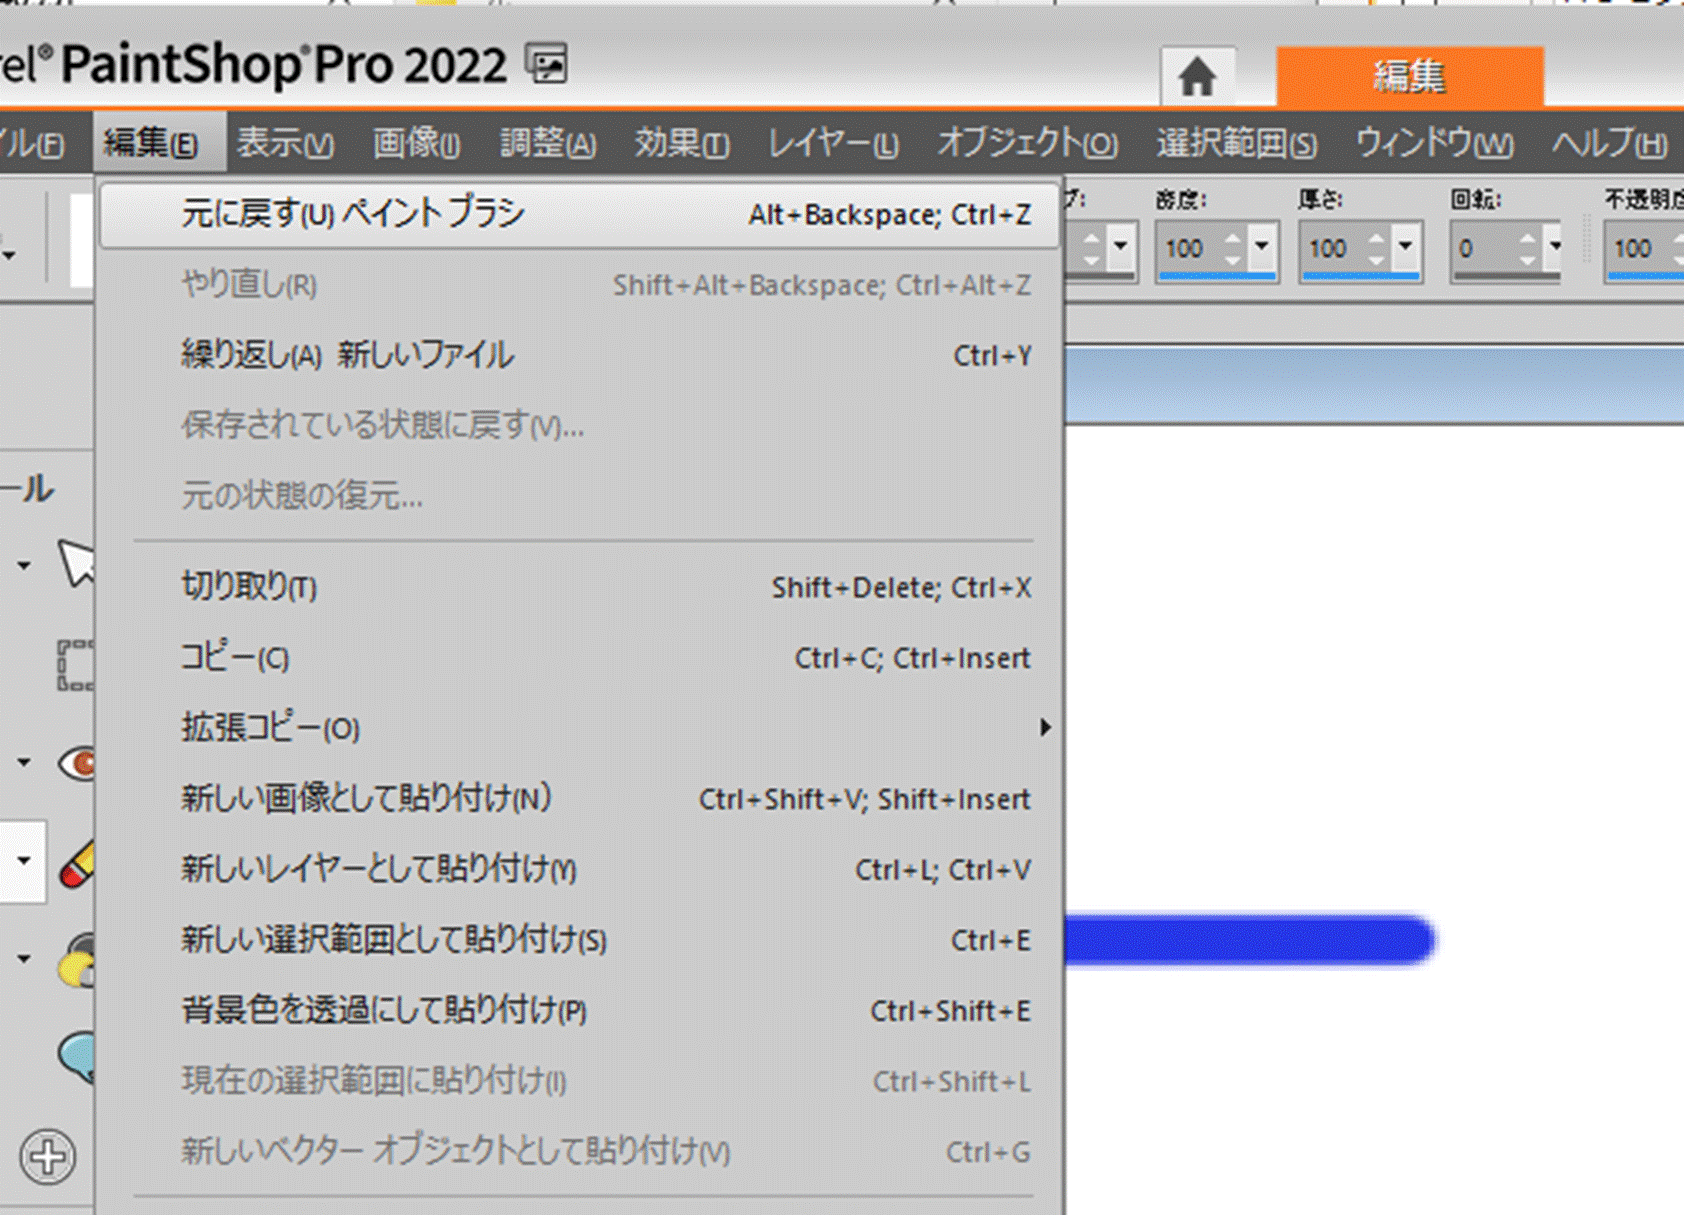Open the レイヤー(L) menu

pos(833,143)
